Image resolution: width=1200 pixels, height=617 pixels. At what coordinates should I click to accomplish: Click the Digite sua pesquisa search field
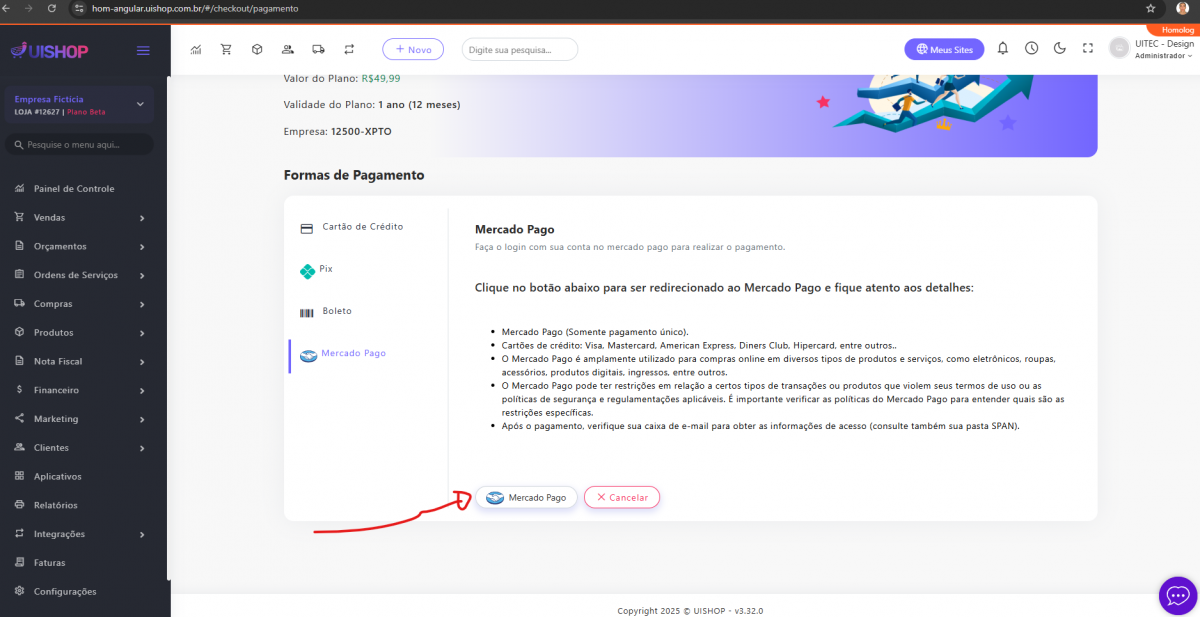(519, 49)
